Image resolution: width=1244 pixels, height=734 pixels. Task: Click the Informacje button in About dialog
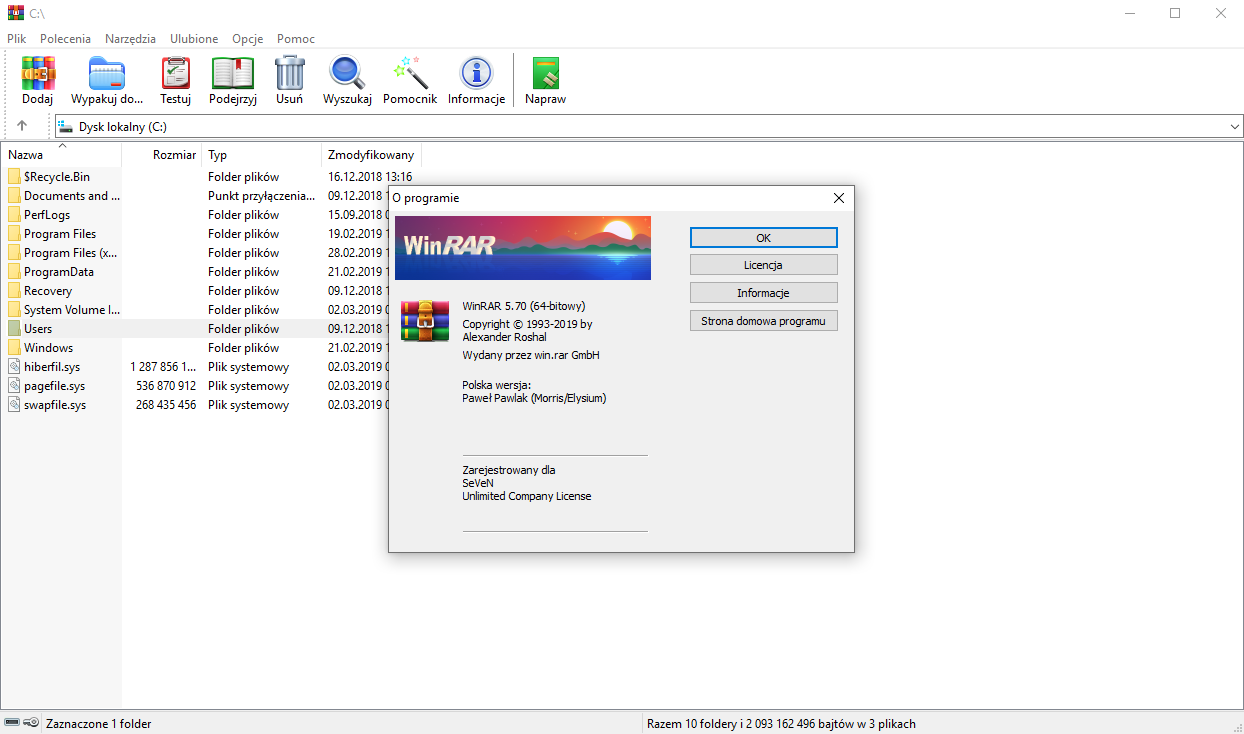click(764, 293)
